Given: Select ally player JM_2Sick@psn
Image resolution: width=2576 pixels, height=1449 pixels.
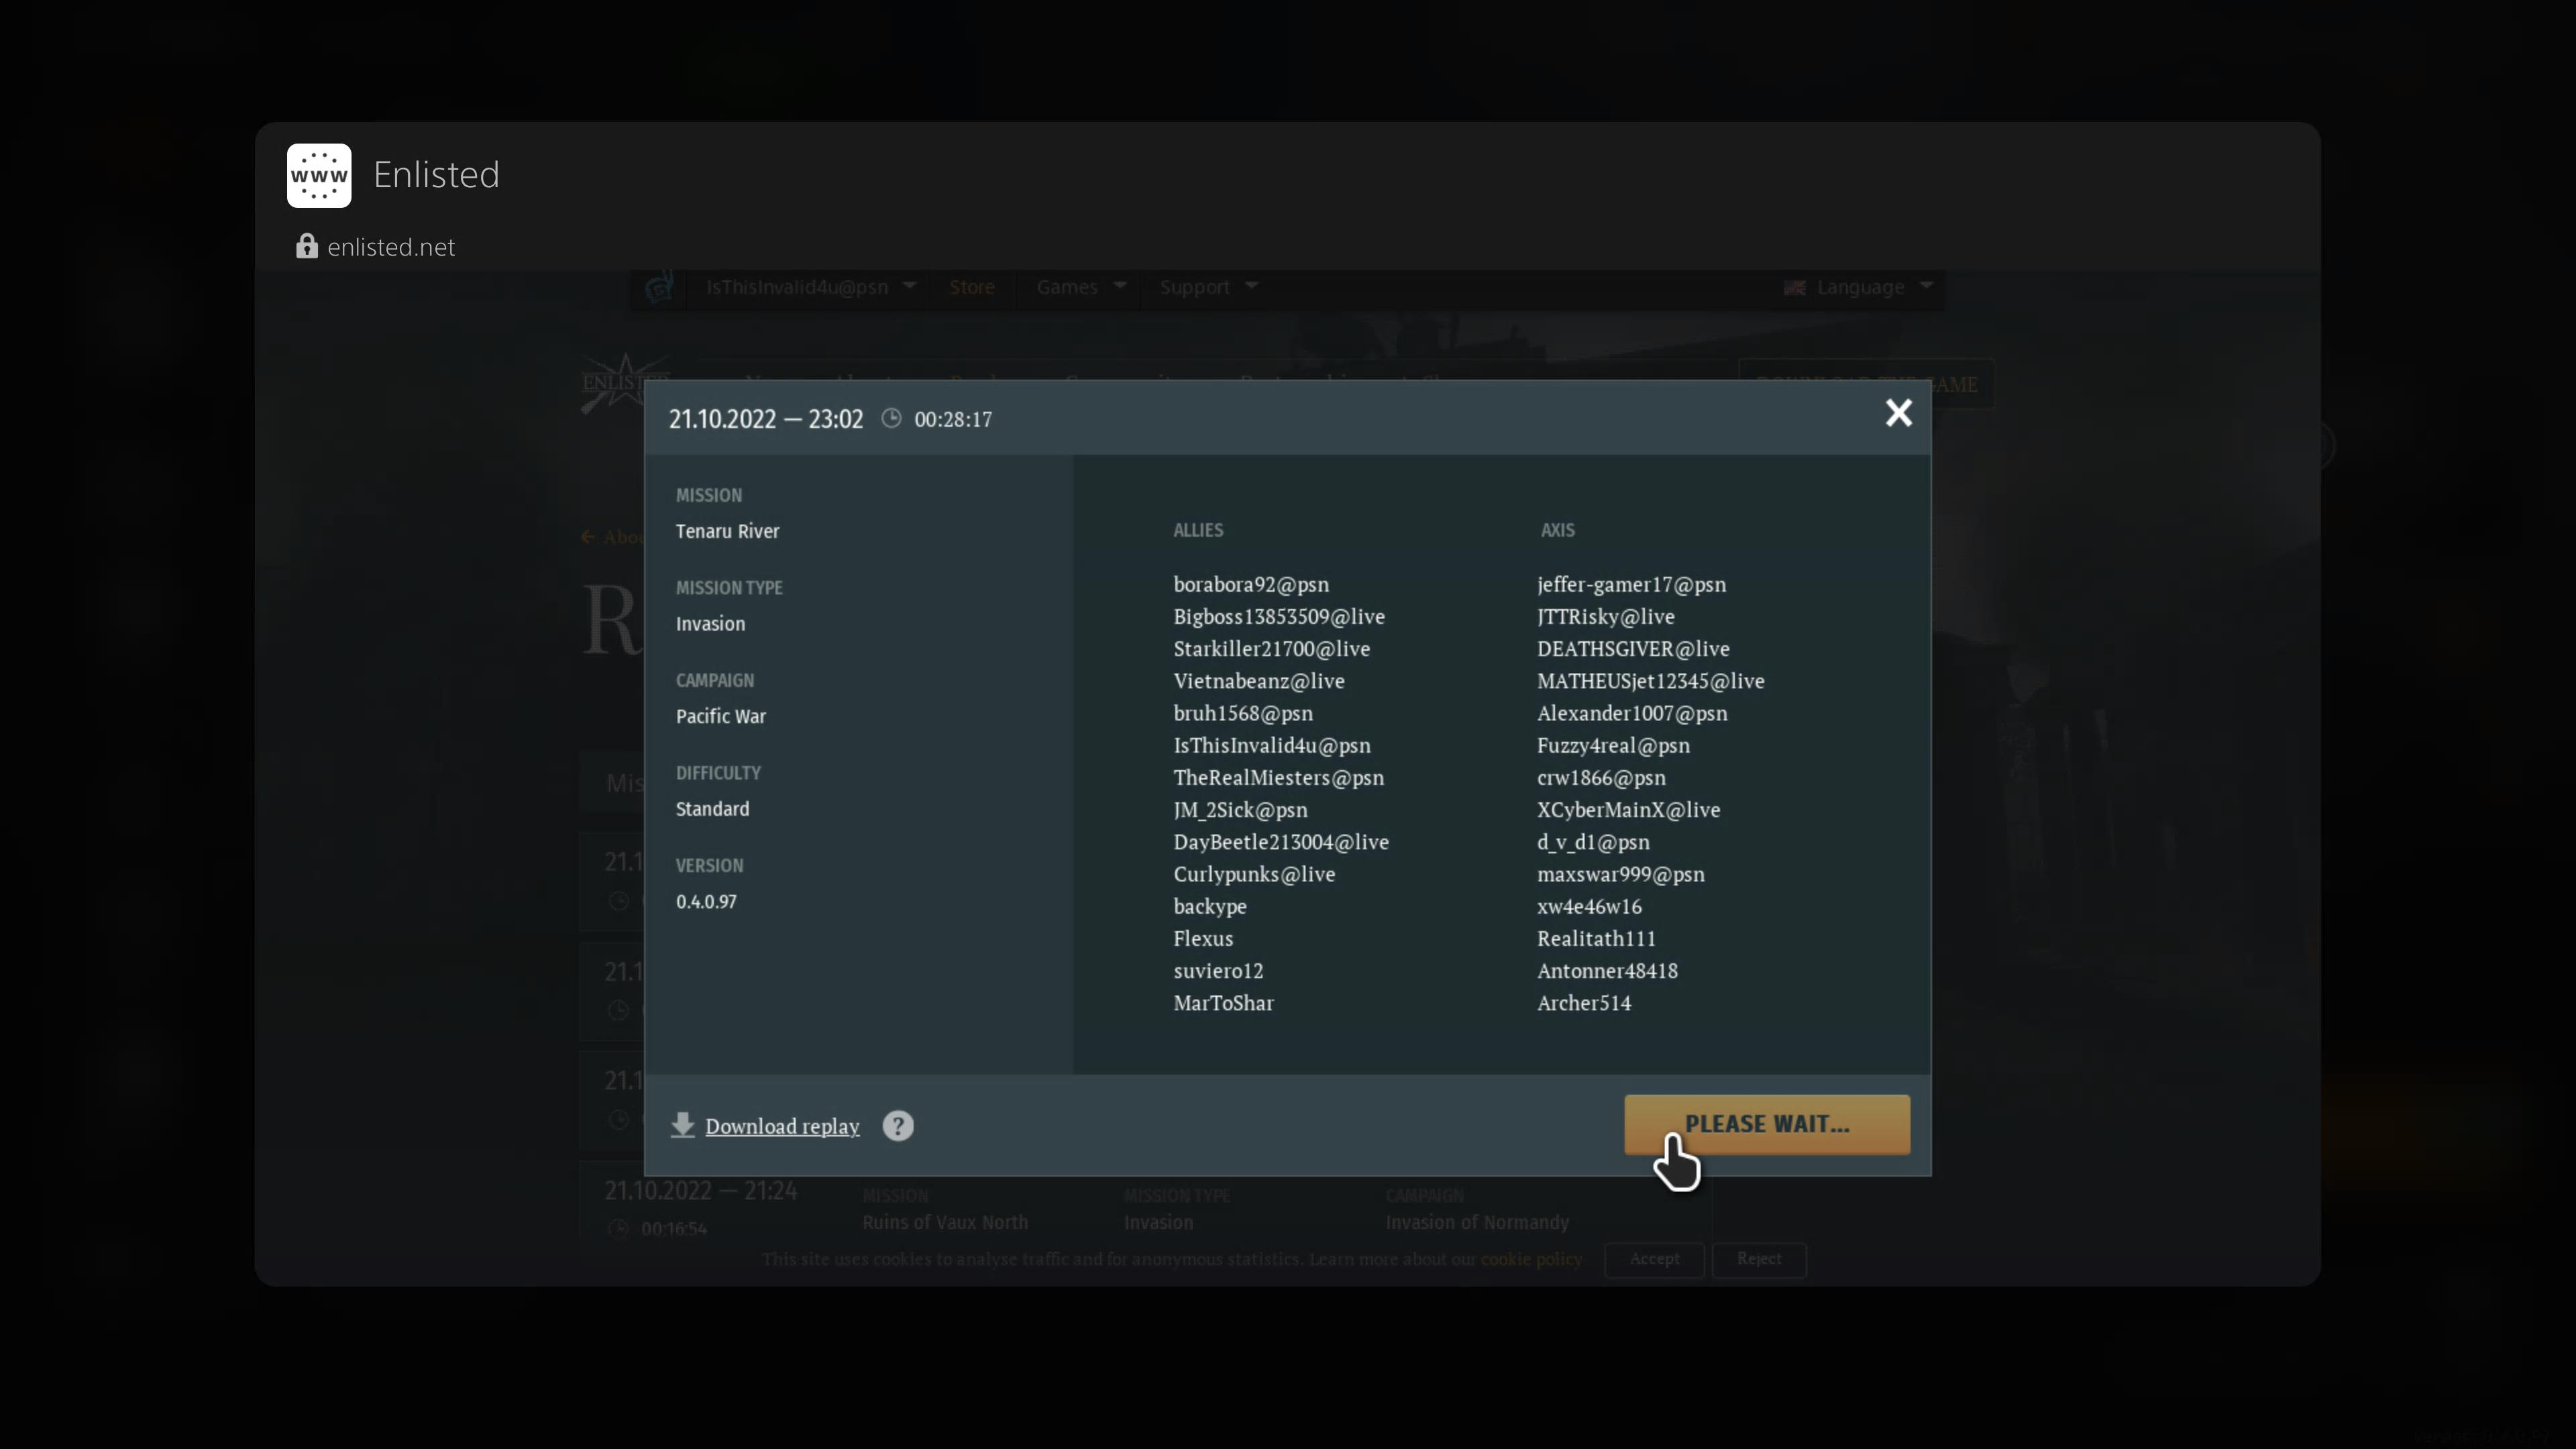Looking at the screenshot, I should pyautogui.click(x=1240, y=809).
